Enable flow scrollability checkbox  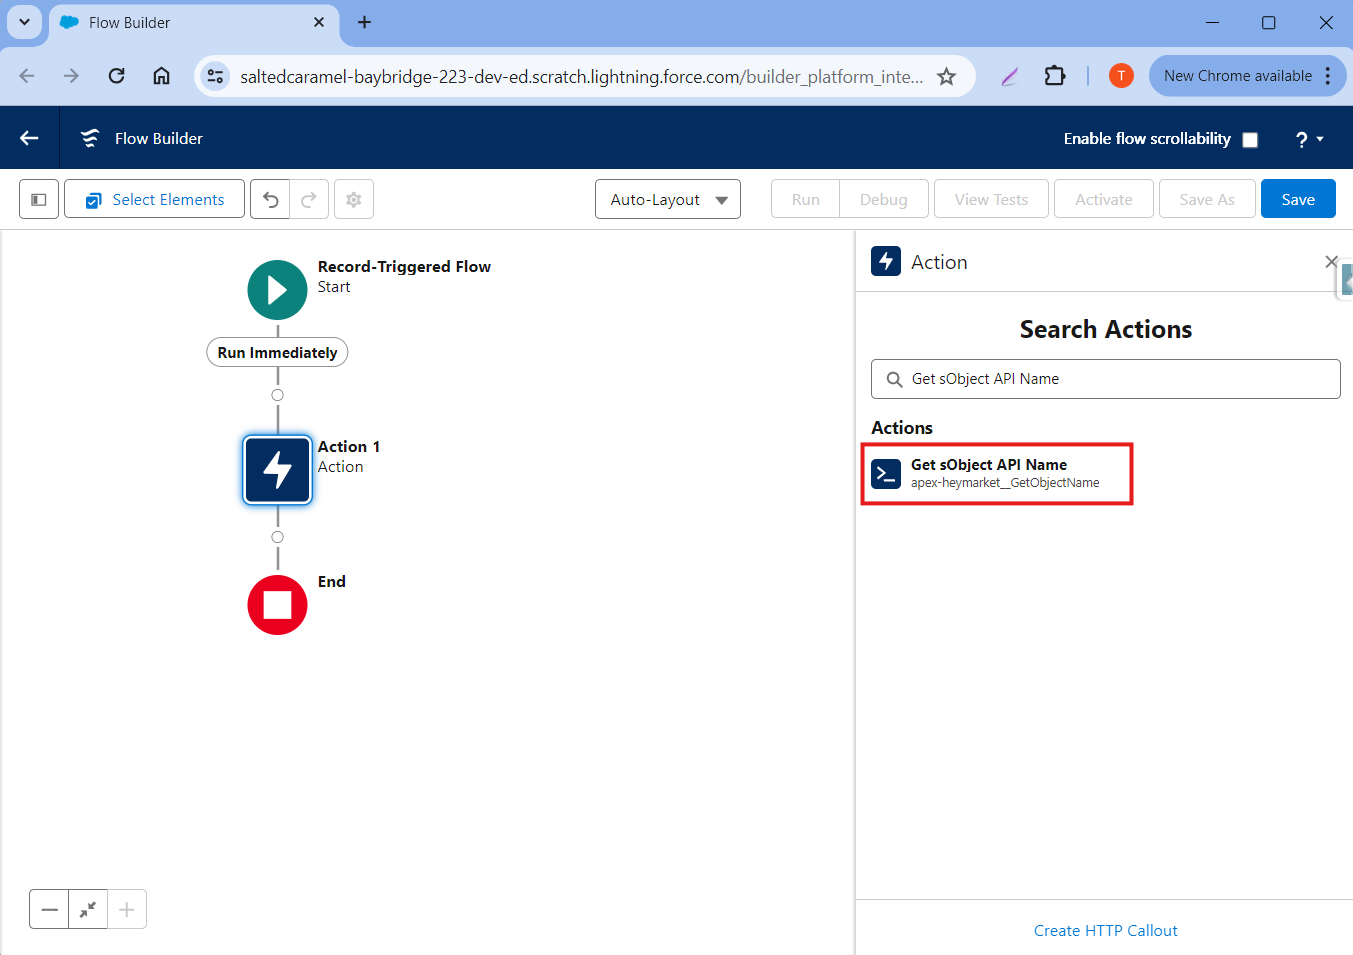click(1250, 140)
